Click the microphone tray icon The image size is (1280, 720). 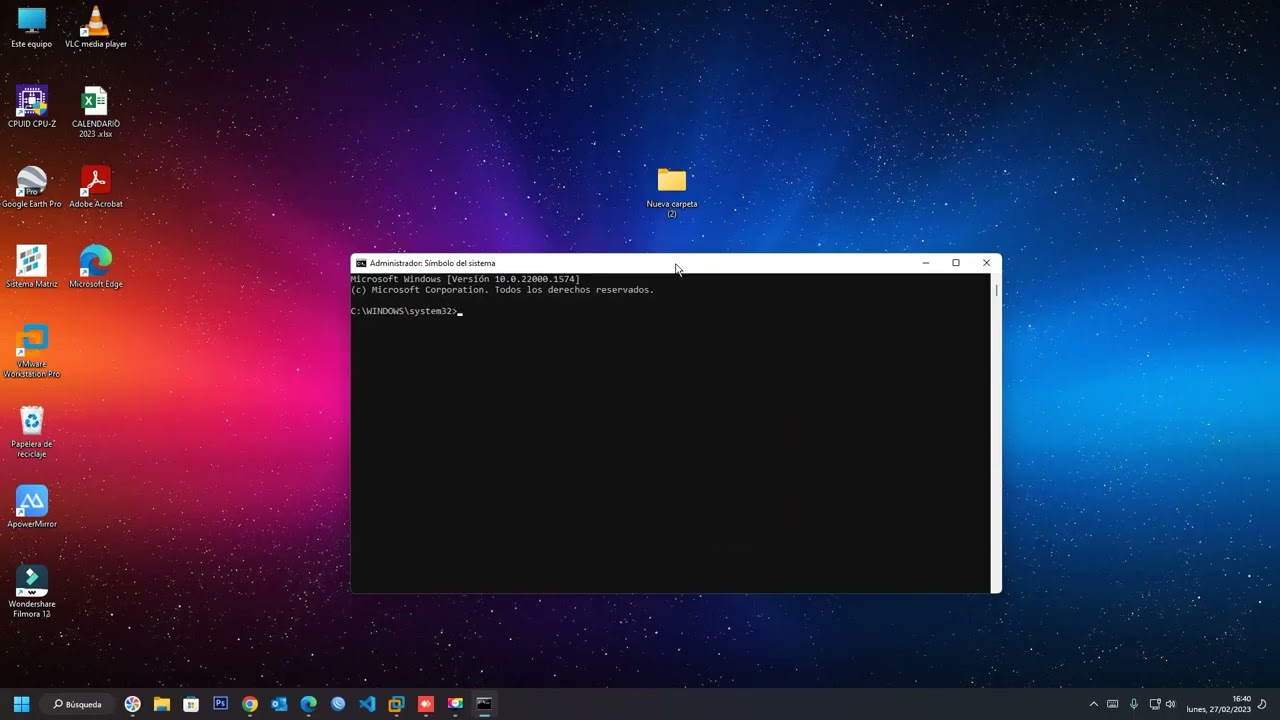coord(1134,704)
